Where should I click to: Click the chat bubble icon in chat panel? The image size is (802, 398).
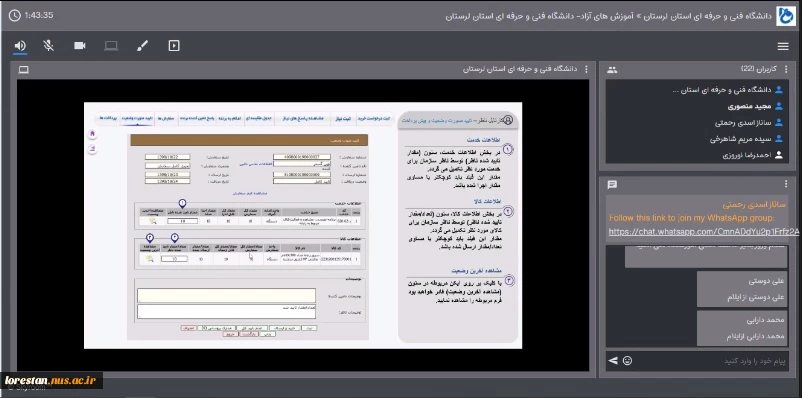coord(612,185)
